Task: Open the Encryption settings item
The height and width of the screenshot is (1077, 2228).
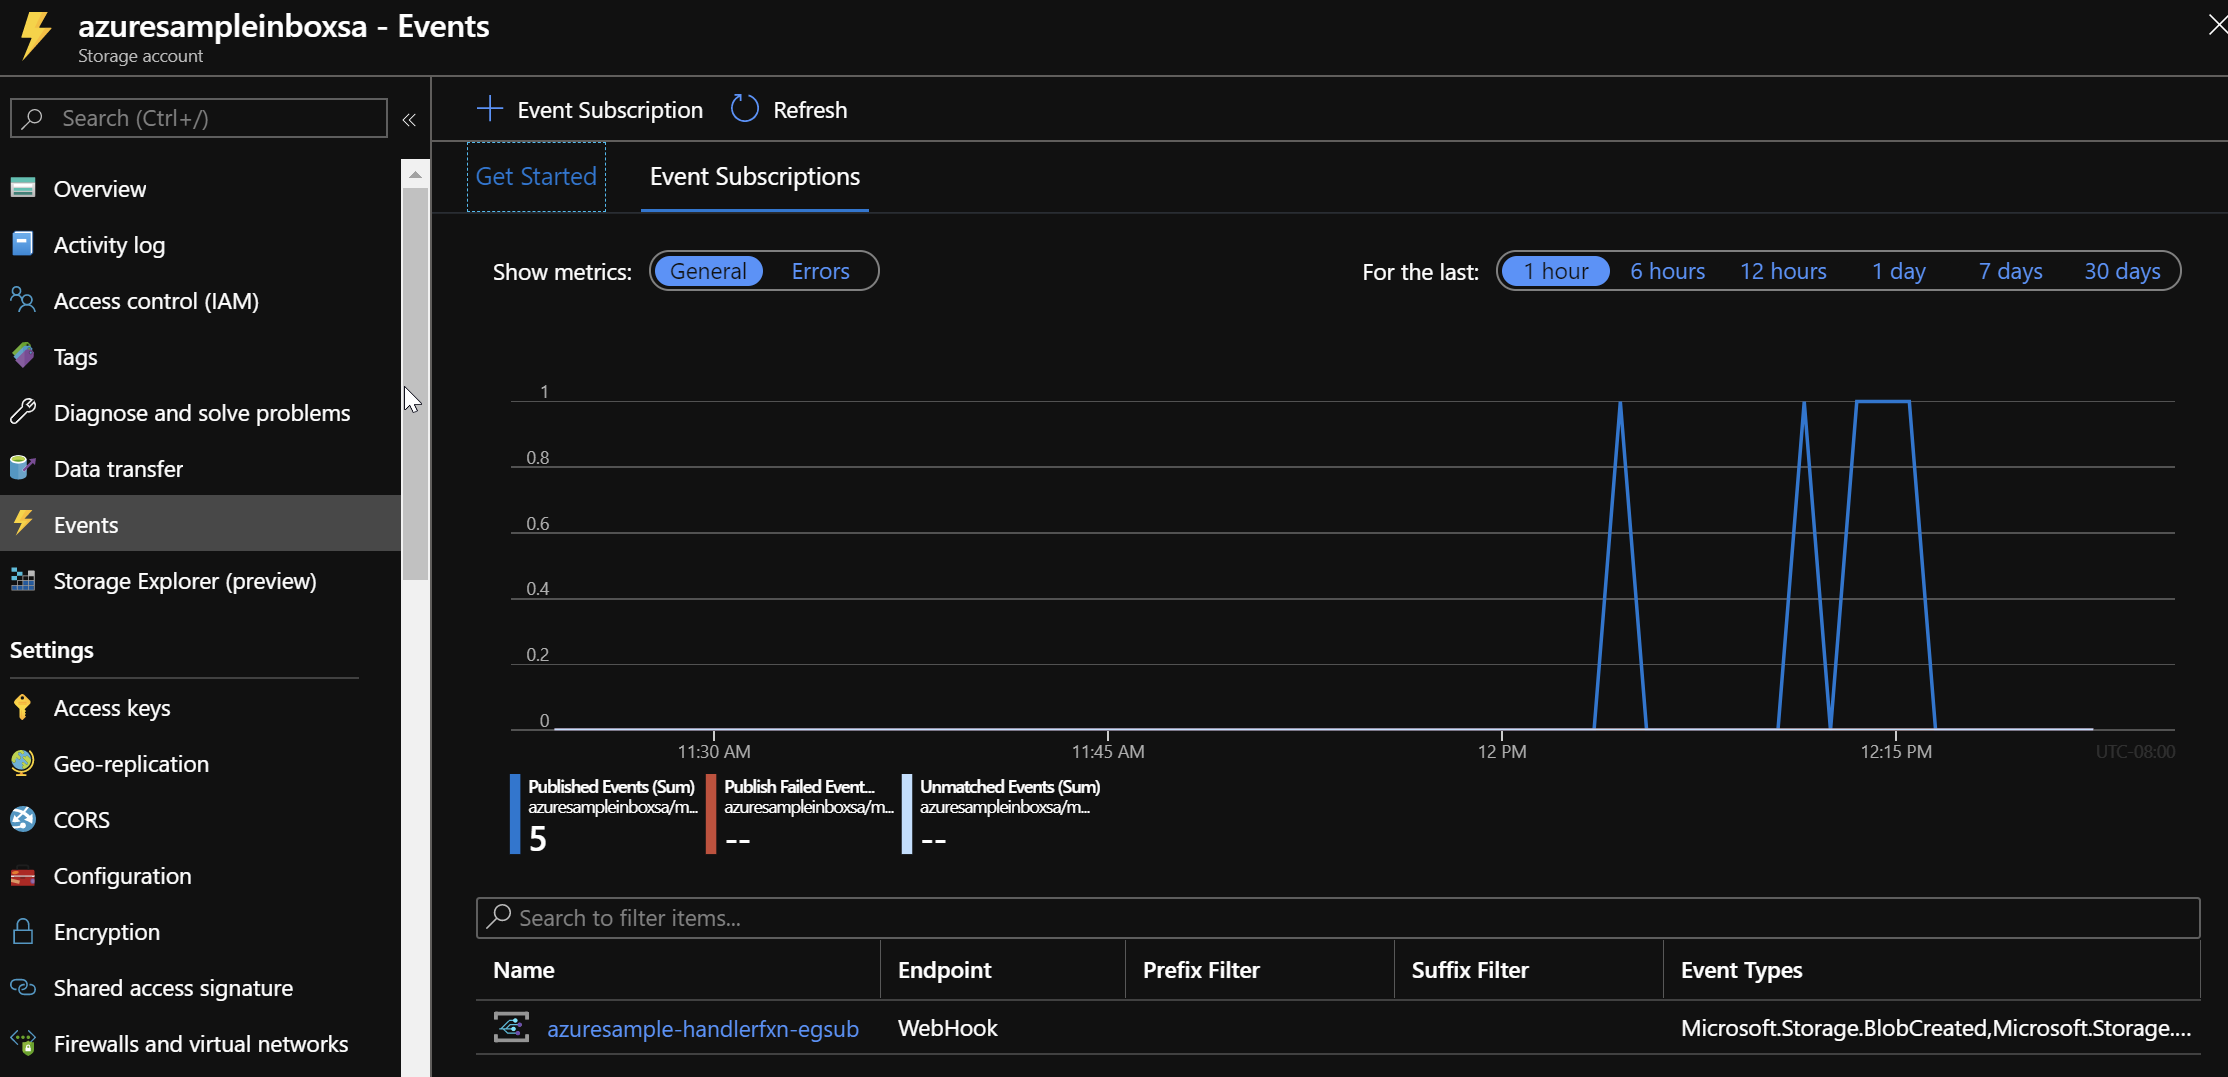Action: click(x=200, y=931)
